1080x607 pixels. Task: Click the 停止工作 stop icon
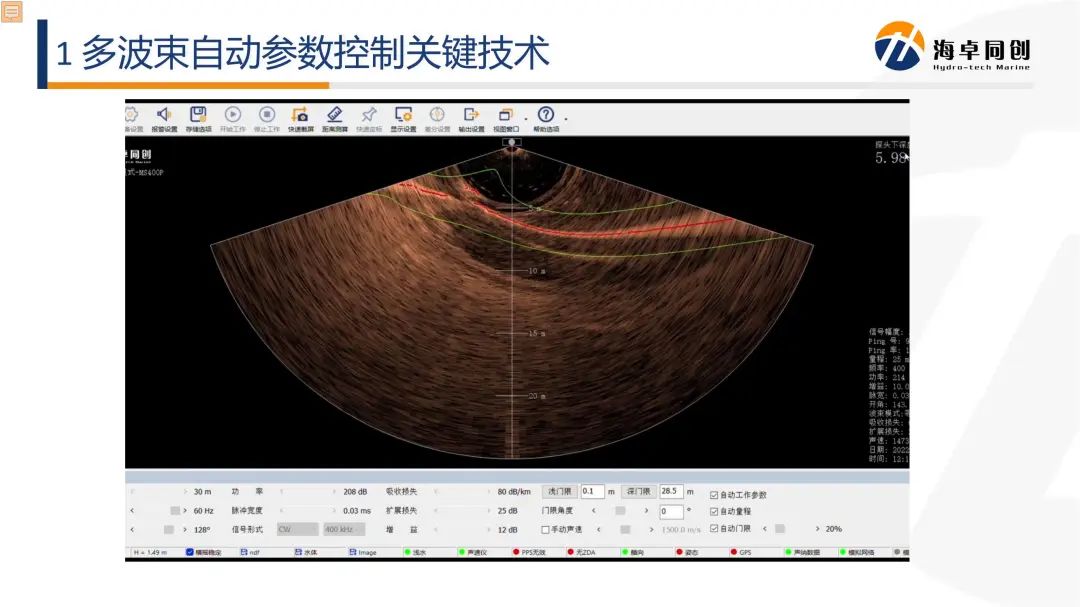tap(267, 115)
